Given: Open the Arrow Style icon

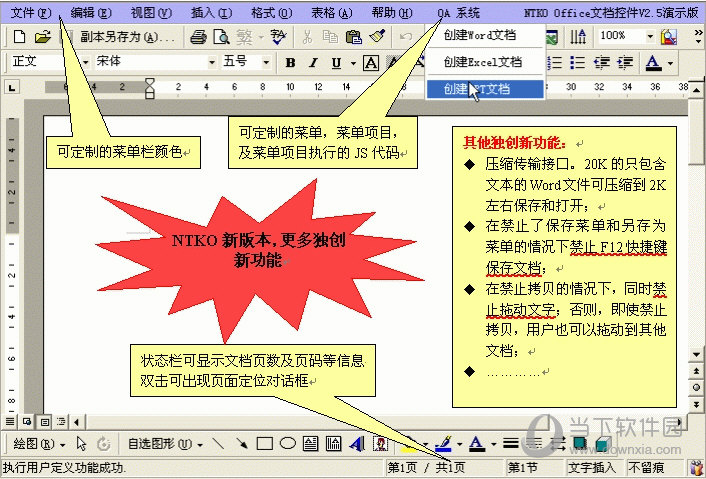Looking at the screenshot, I should coord(558,444).
